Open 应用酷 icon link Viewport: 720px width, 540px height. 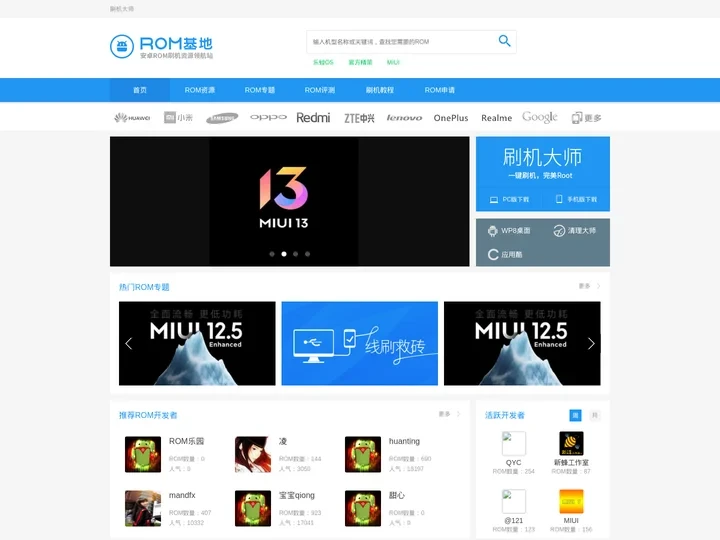point(505,254)
